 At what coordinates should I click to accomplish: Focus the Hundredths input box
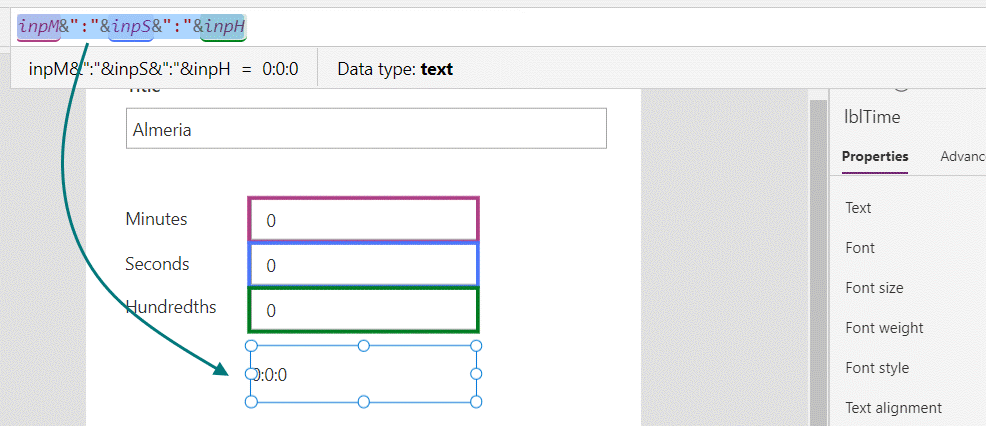pyautogui.click(x=364, y=310)
